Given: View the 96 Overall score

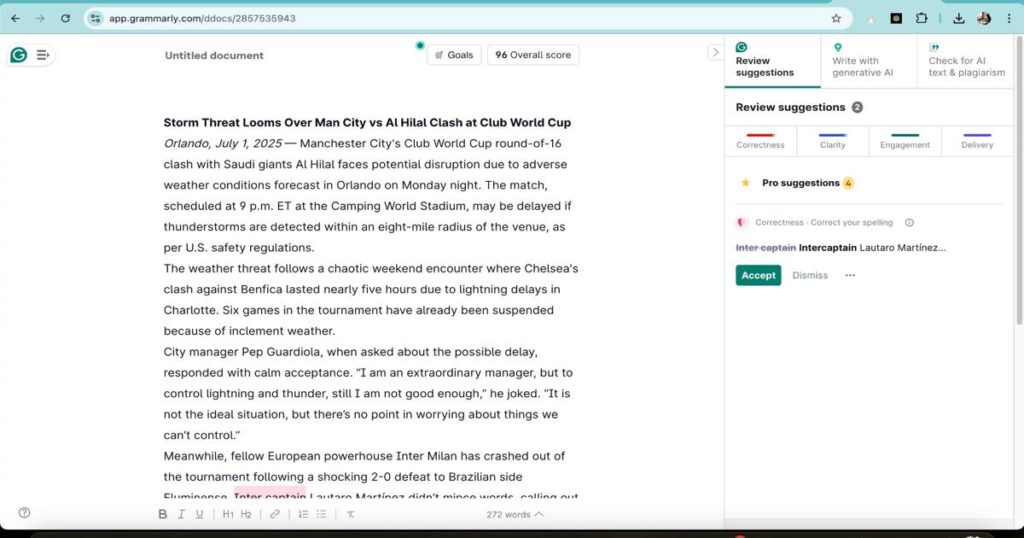Looking at the screenshot, I should [x=533, y=55].
